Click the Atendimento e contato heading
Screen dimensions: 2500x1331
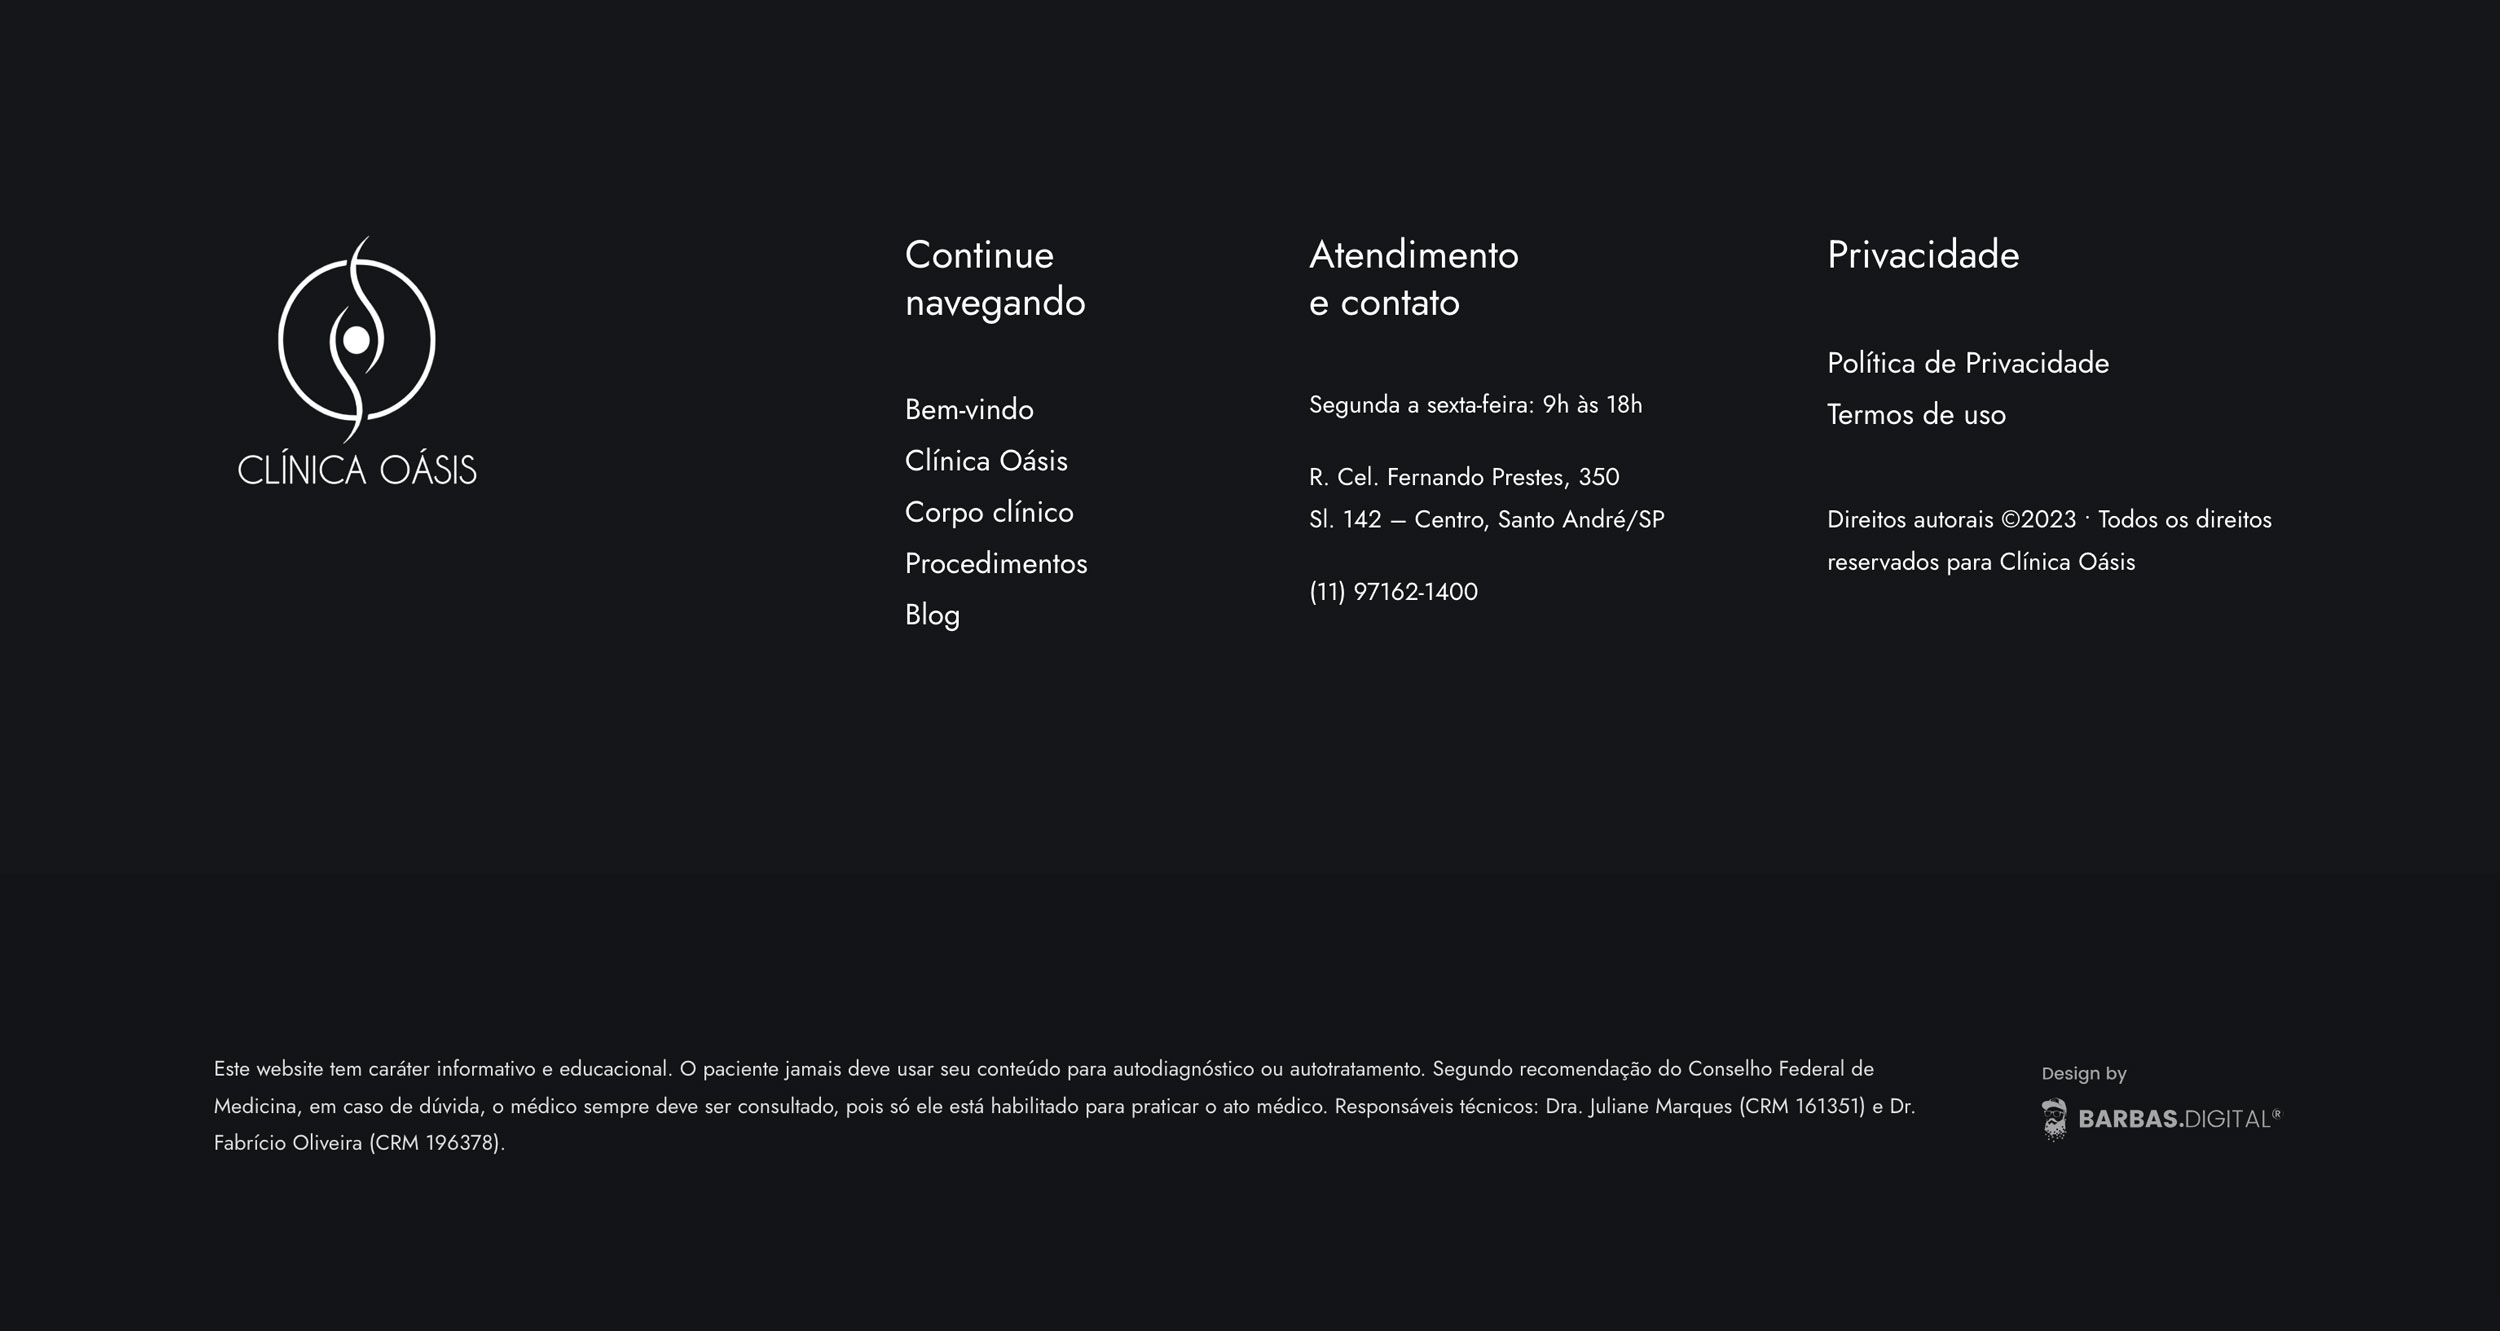[1413, 278]
